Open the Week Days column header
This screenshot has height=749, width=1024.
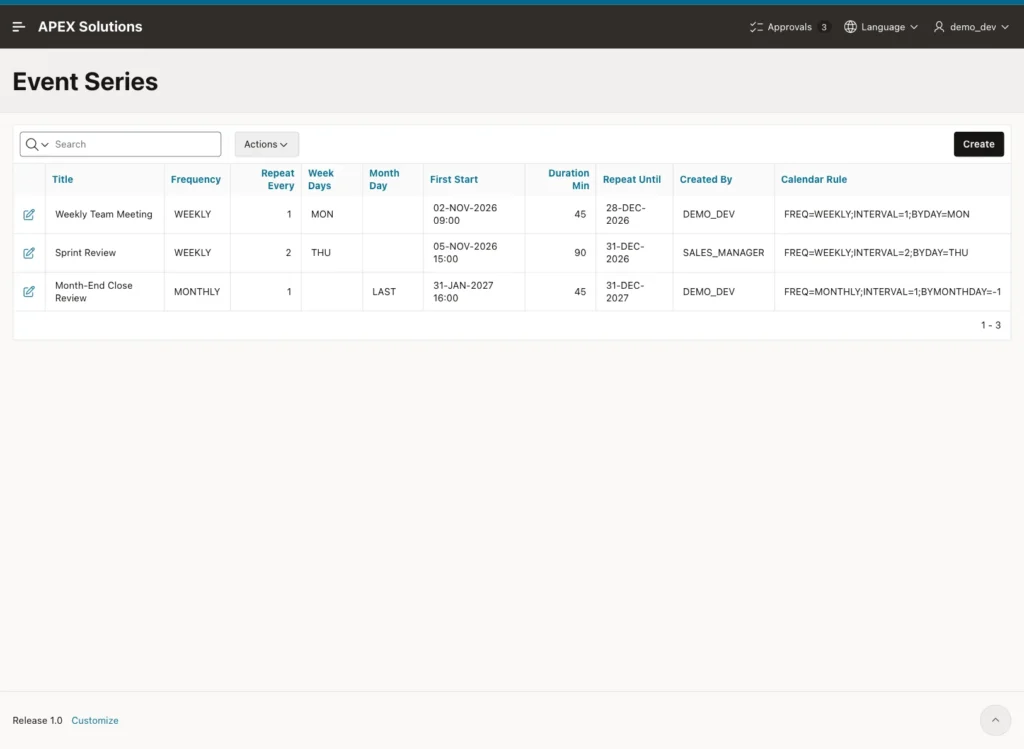click(321, 180)
